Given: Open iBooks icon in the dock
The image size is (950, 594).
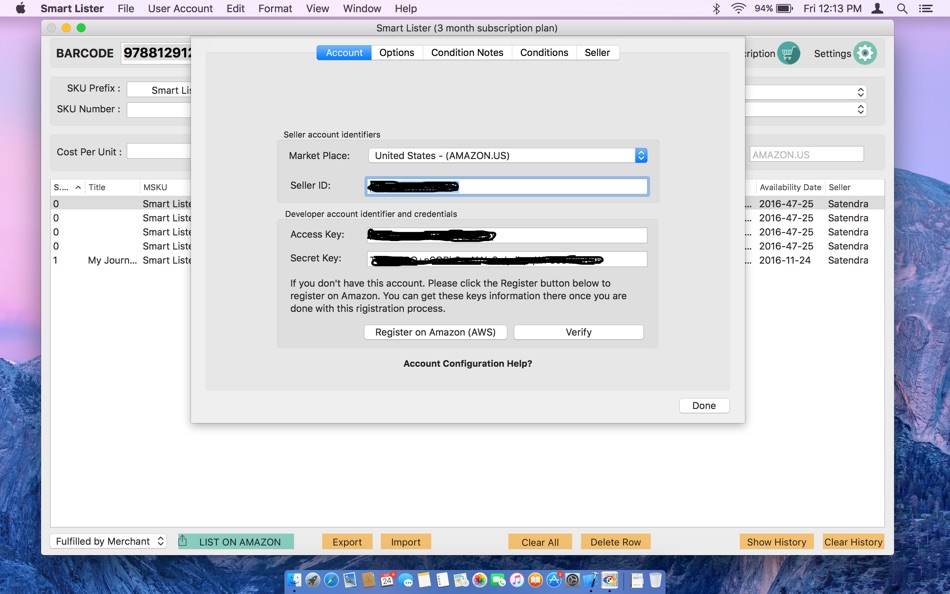Looking at the screenshot, I should 536,580.
